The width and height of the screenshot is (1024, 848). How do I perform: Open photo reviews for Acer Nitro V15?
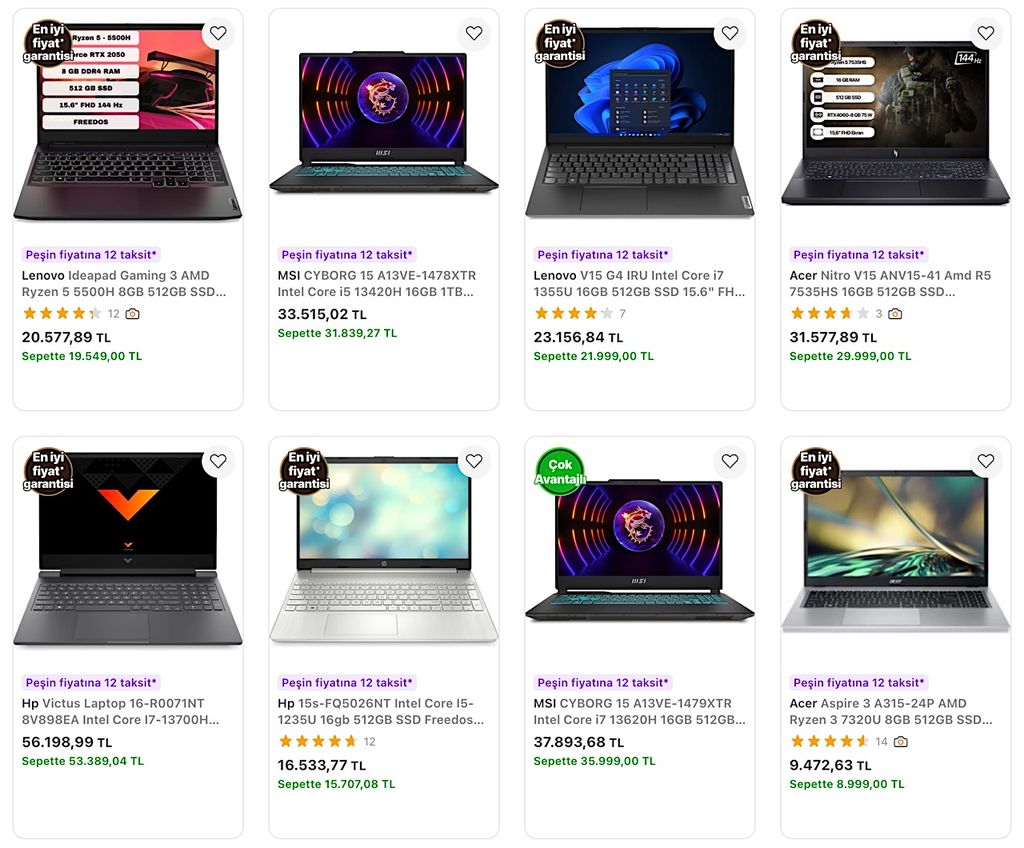[x=895, y=314]
